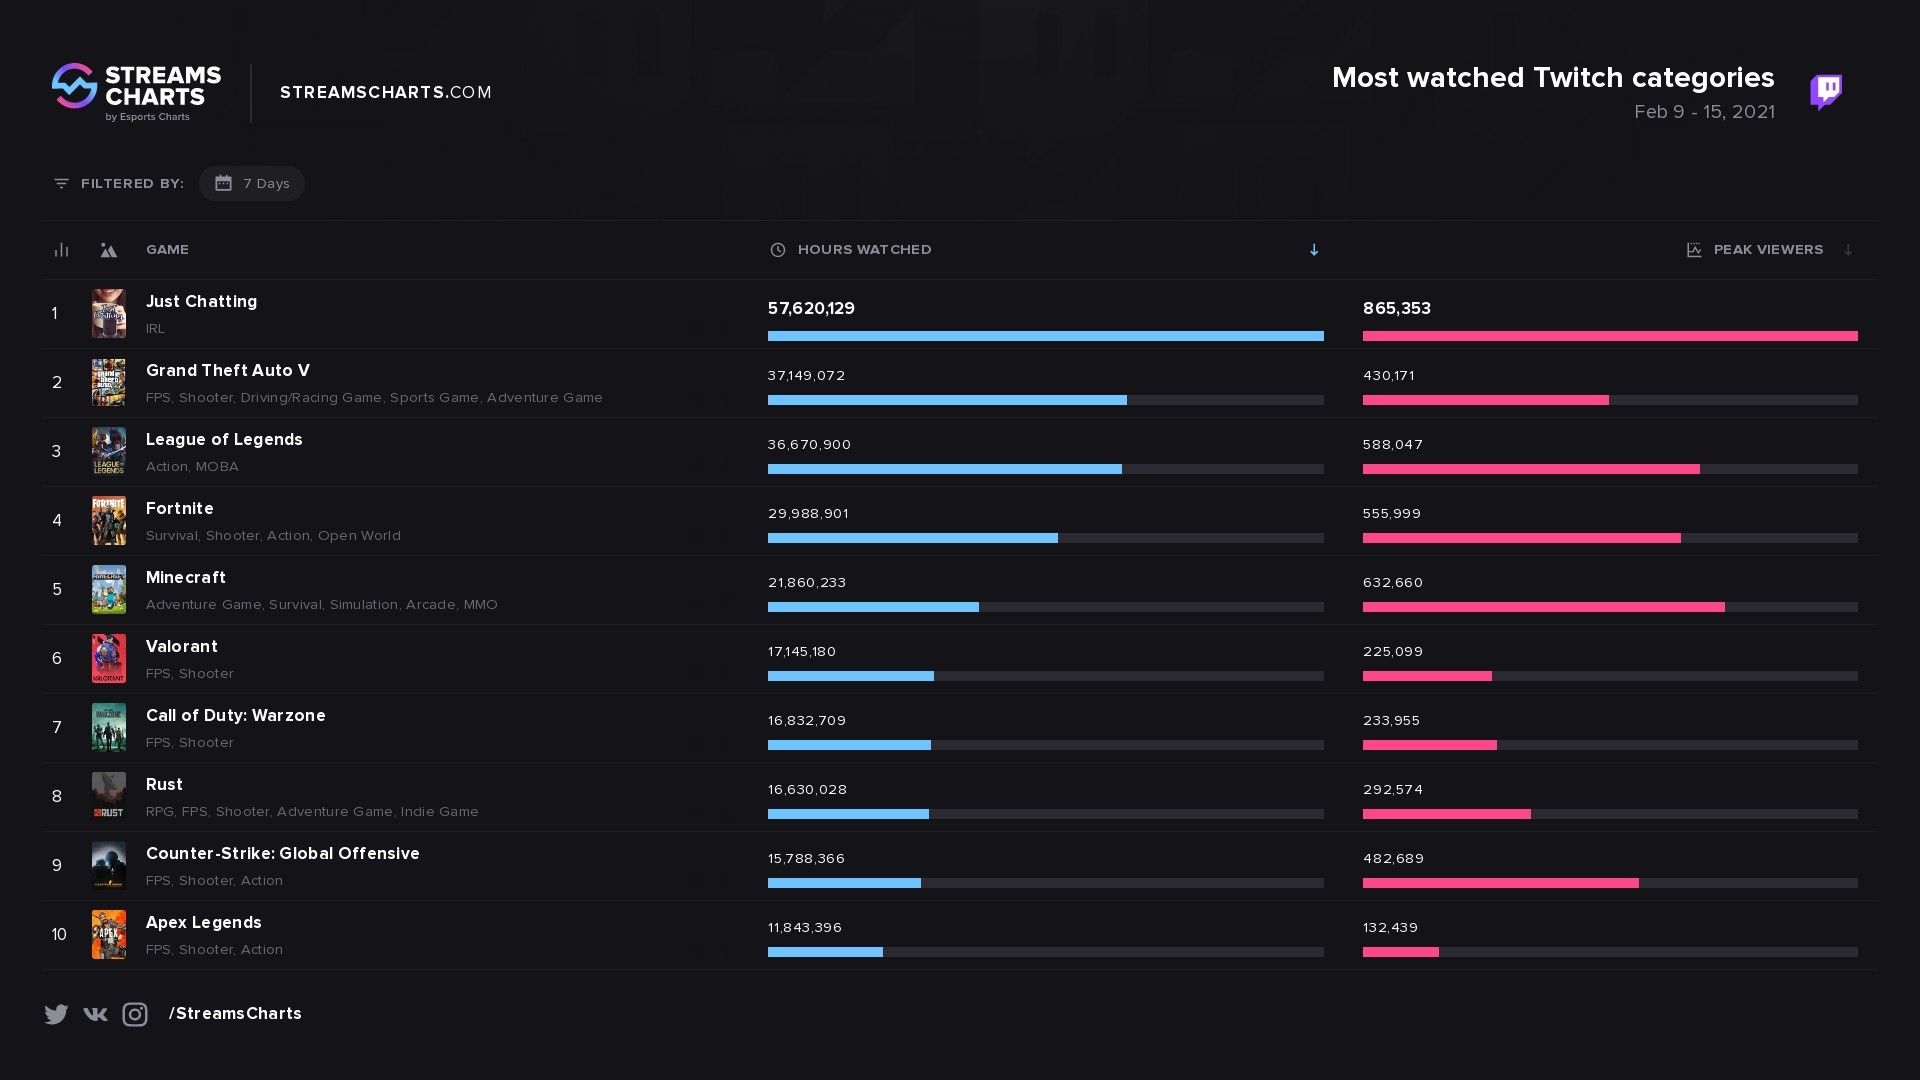Select the Apex Legends cover thumbnail
This screenshot has width=1920, height=1080.
(109, 935)
